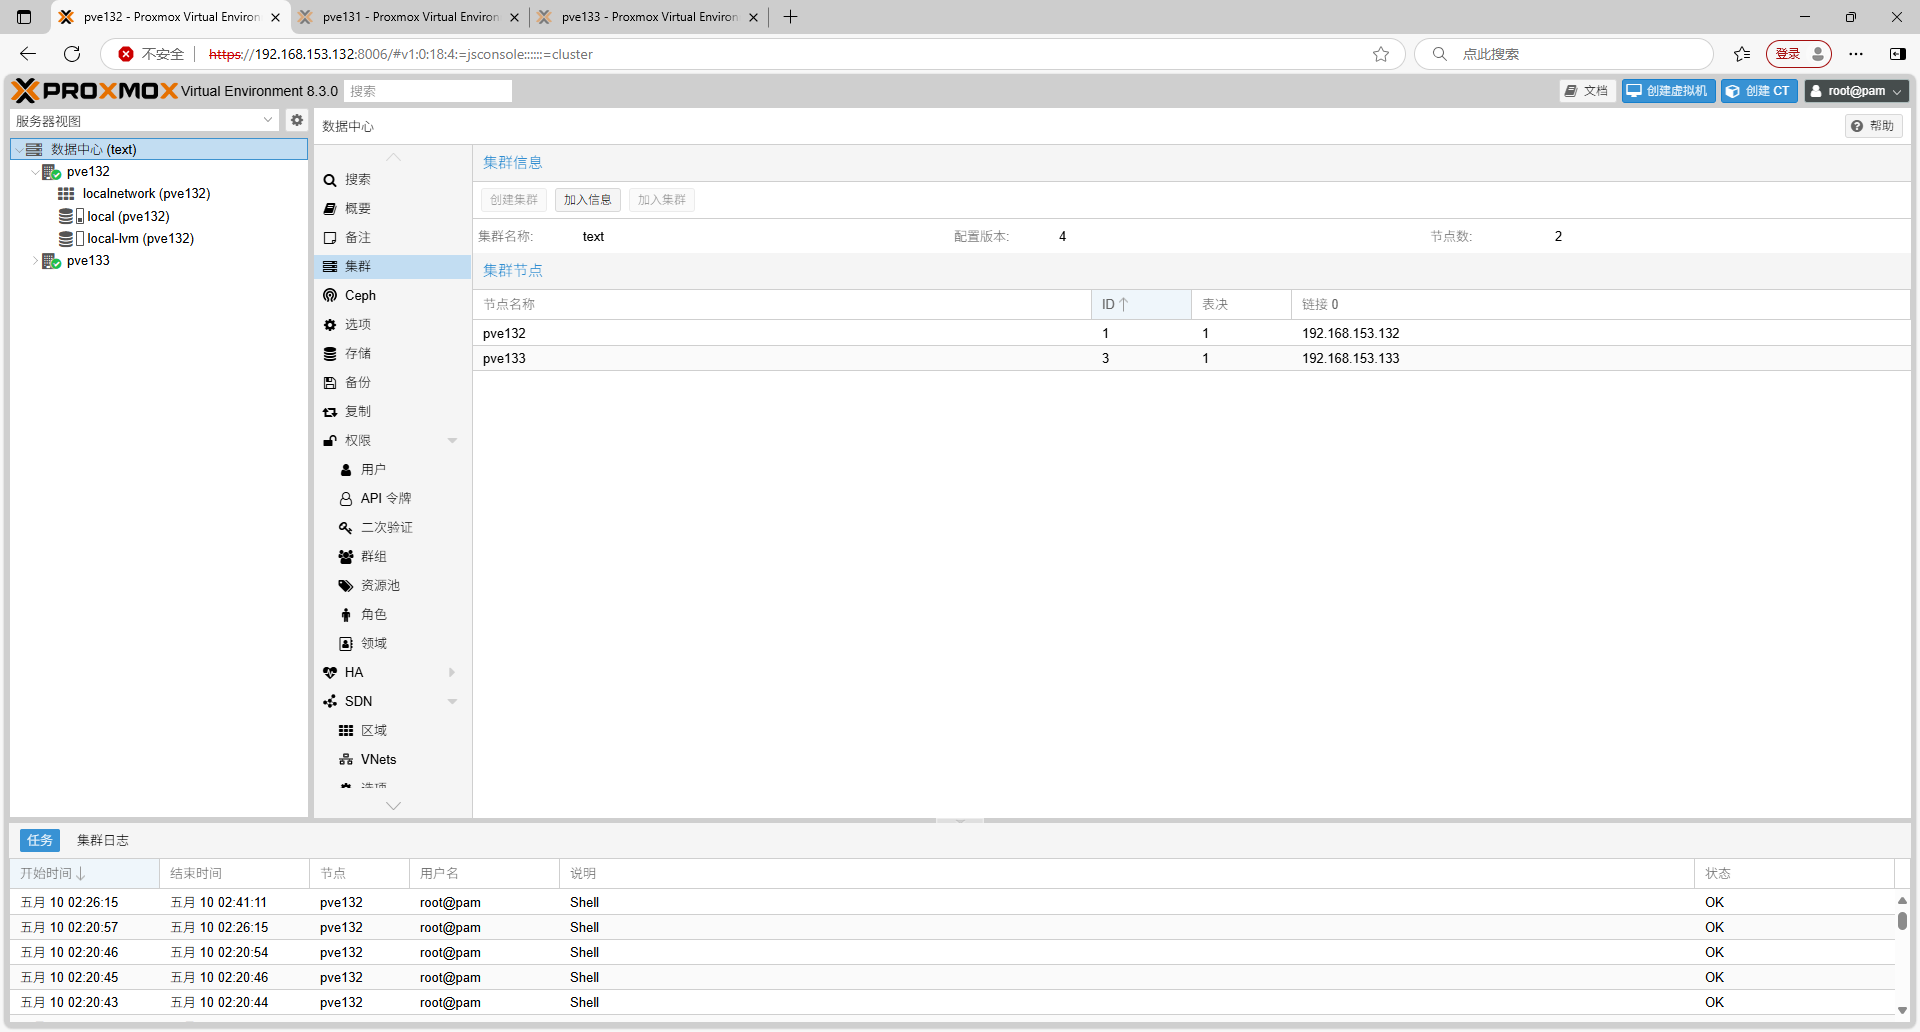This screenshot has width=1920, height=1032.
Task: Select the Cluster (集群) menu item
Action: pyautogui.click(x=392, y=267)
